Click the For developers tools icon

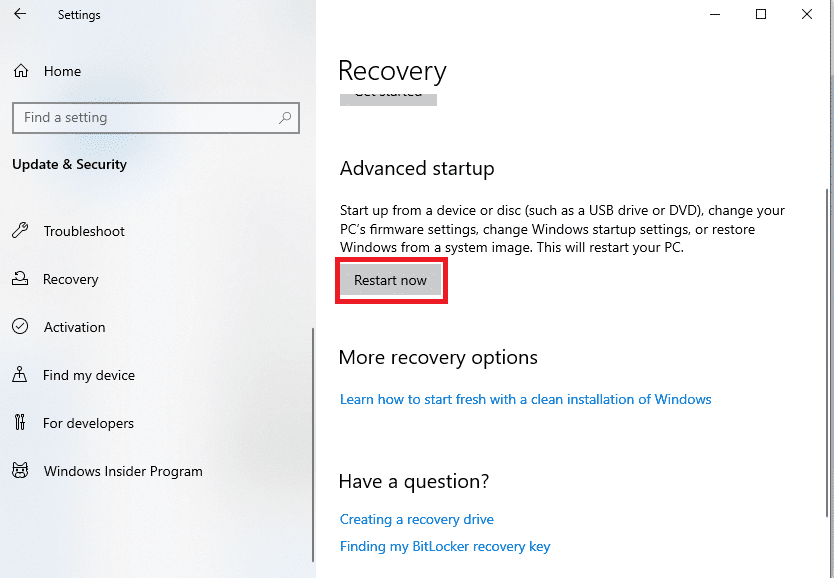click(20, 422)
